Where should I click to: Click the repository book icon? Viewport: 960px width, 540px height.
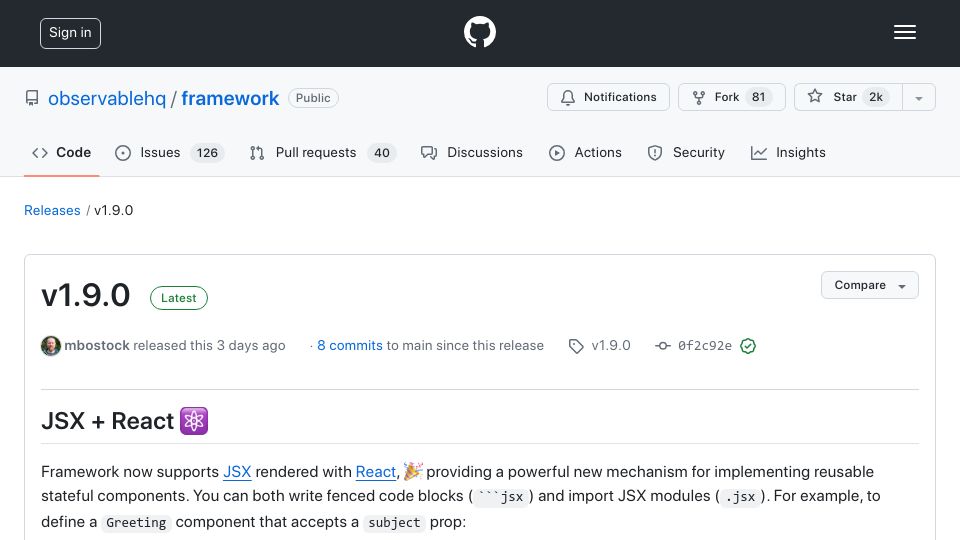pos(32,98)
